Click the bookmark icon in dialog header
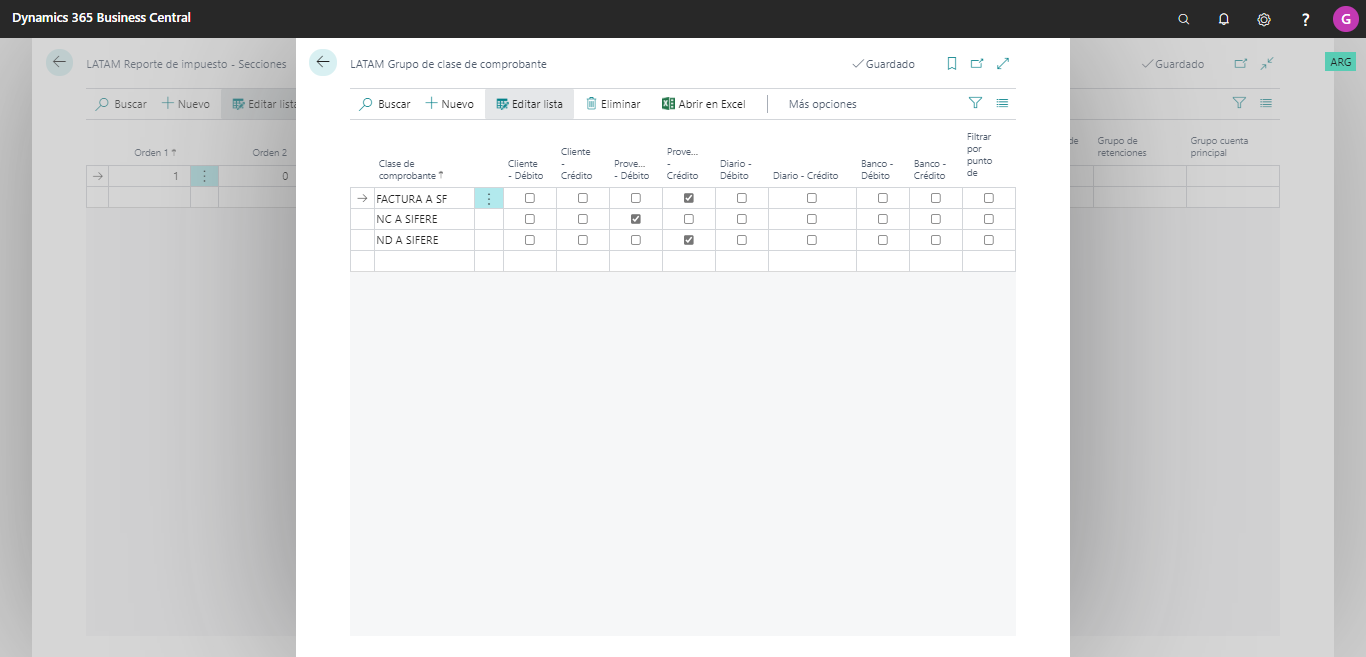The height and width of the screenshot is (657, 1366). 952,63
